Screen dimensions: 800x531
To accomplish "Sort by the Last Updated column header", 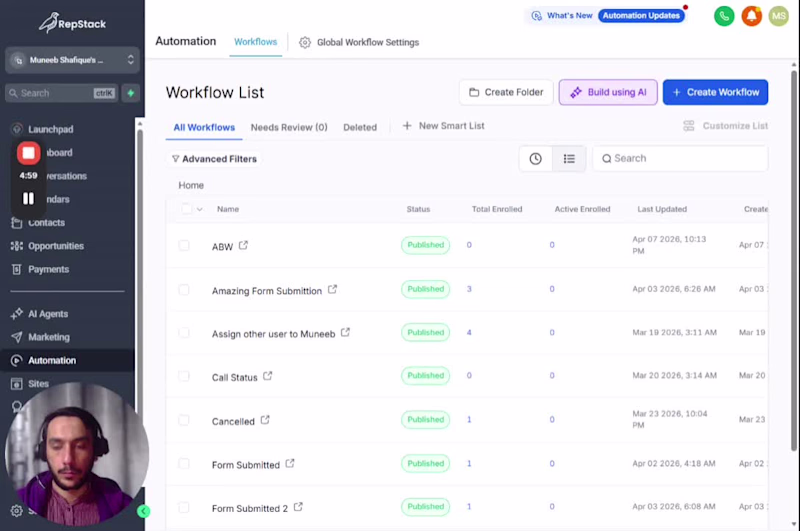I will coord(662,209).
